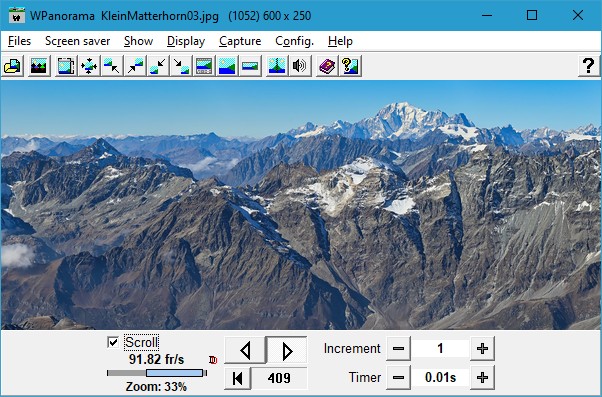Open a panorama file with the folder icon
Screen dimensions: 602x397
click(x=13, y=66)
